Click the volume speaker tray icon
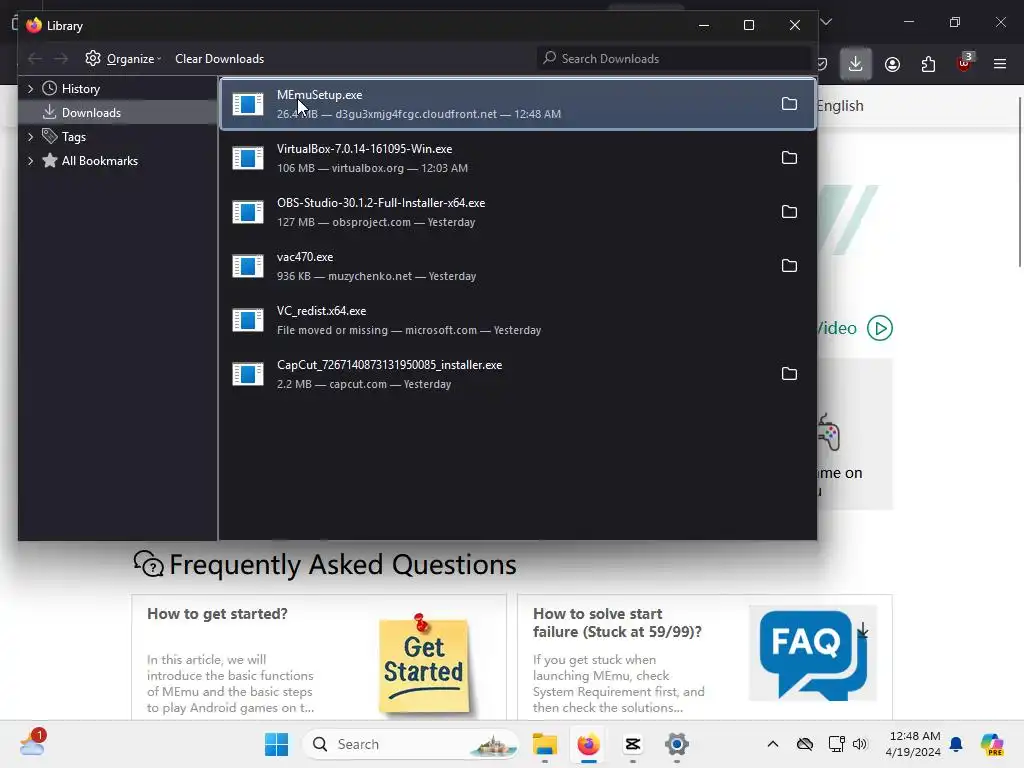 coord(860,744)
